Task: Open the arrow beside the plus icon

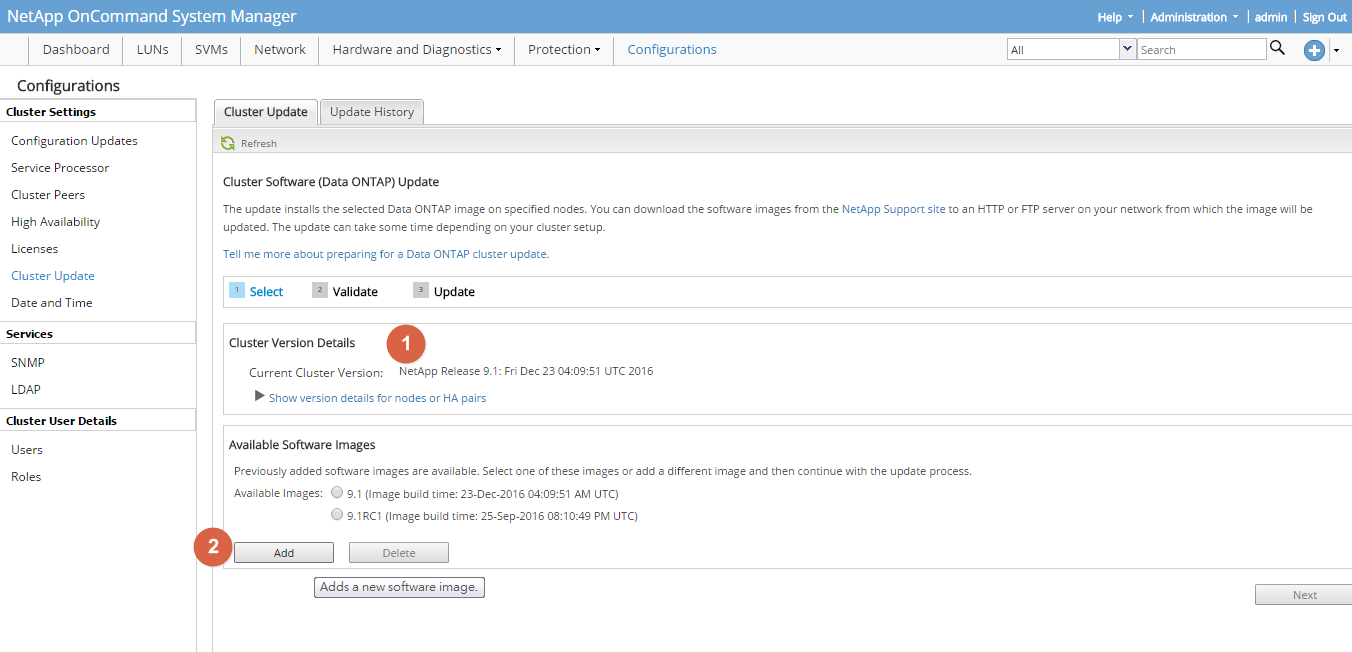Action: pyautogui.click(x=1336, y=50)
